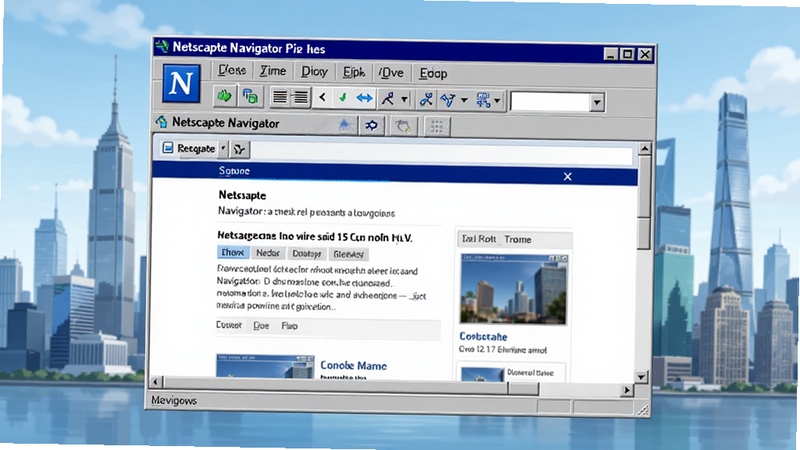
Task: Open dropdown arrow beside blue grid icon
Action: tap(497, 101)
